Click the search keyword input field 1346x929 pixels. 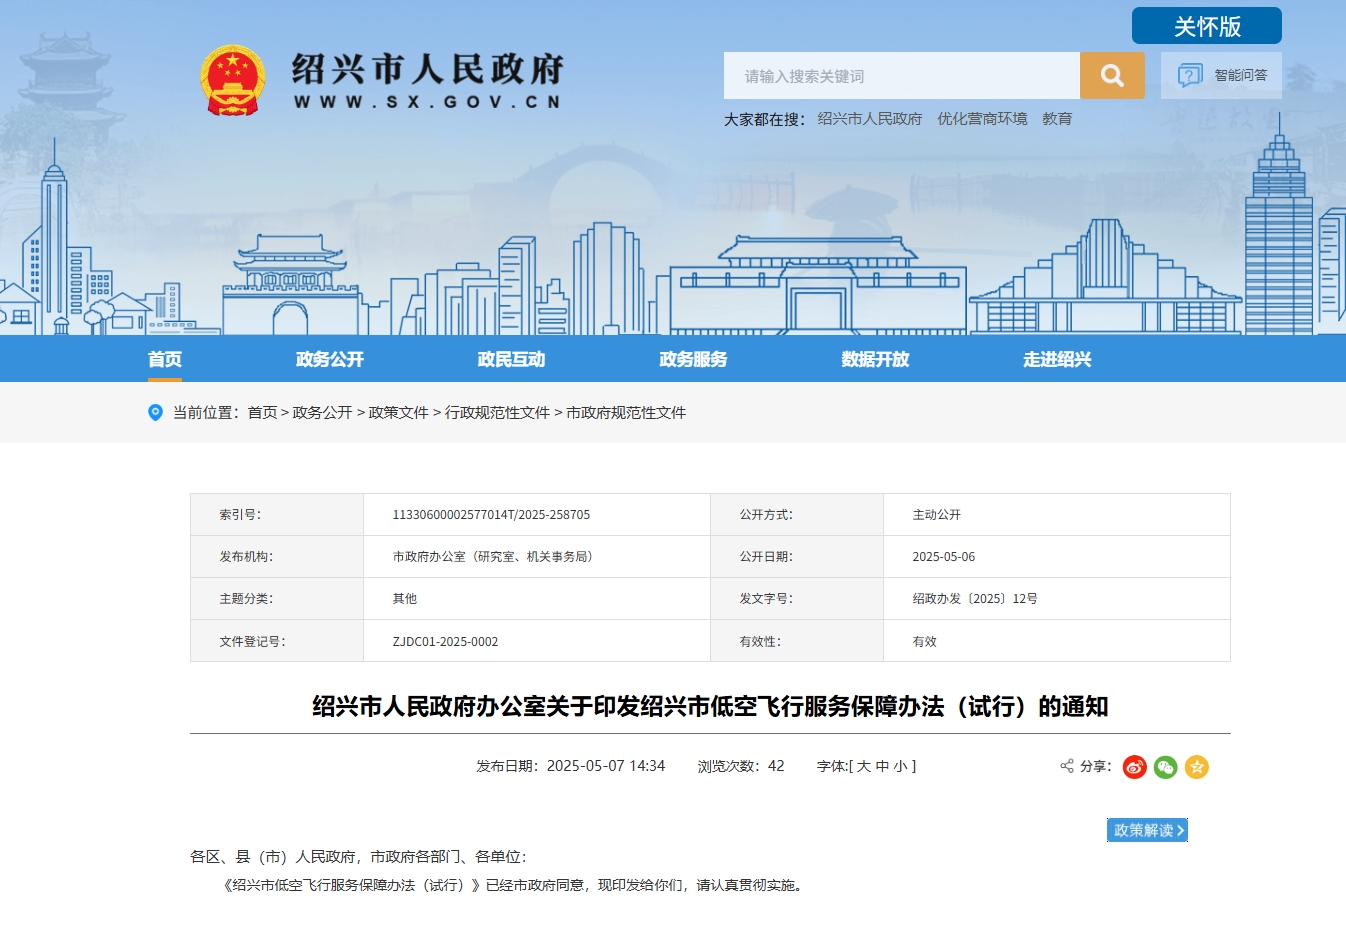click(x=901, y=76)
